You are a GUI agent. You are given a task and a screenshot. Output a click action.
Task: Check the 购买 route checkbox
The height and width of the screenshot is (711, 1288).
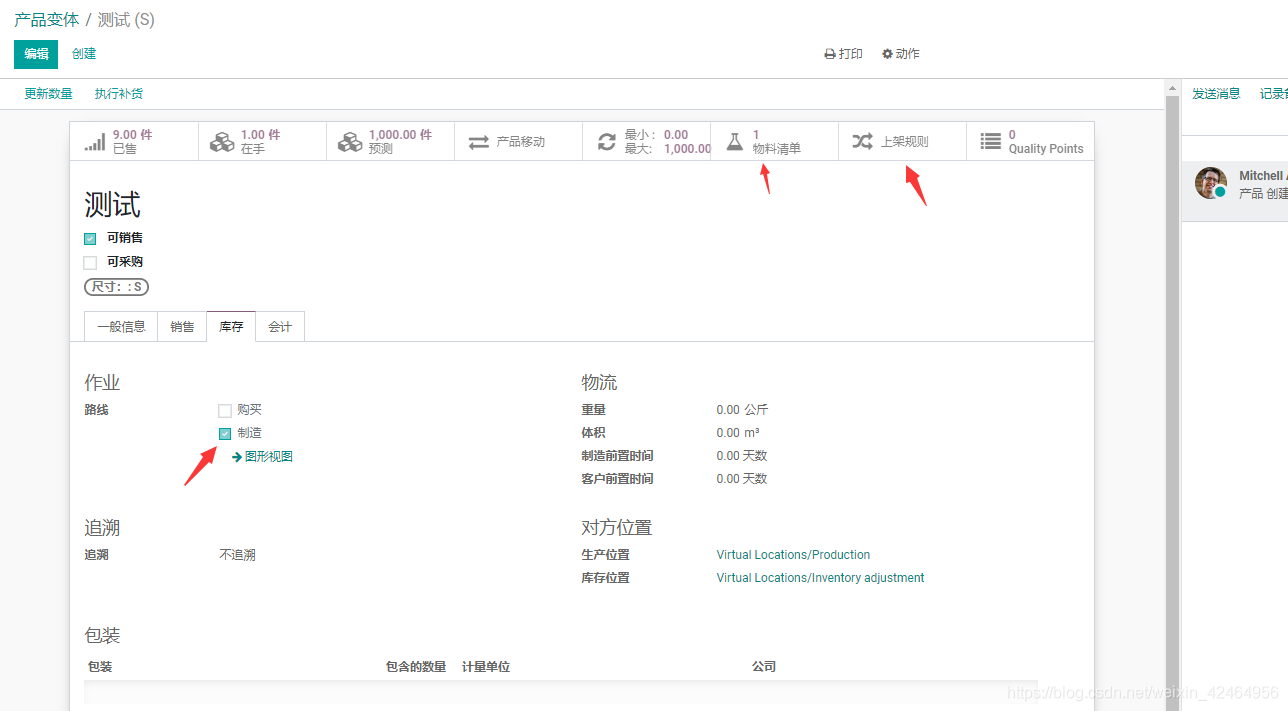pyautogui.click(x=225, y=411)
